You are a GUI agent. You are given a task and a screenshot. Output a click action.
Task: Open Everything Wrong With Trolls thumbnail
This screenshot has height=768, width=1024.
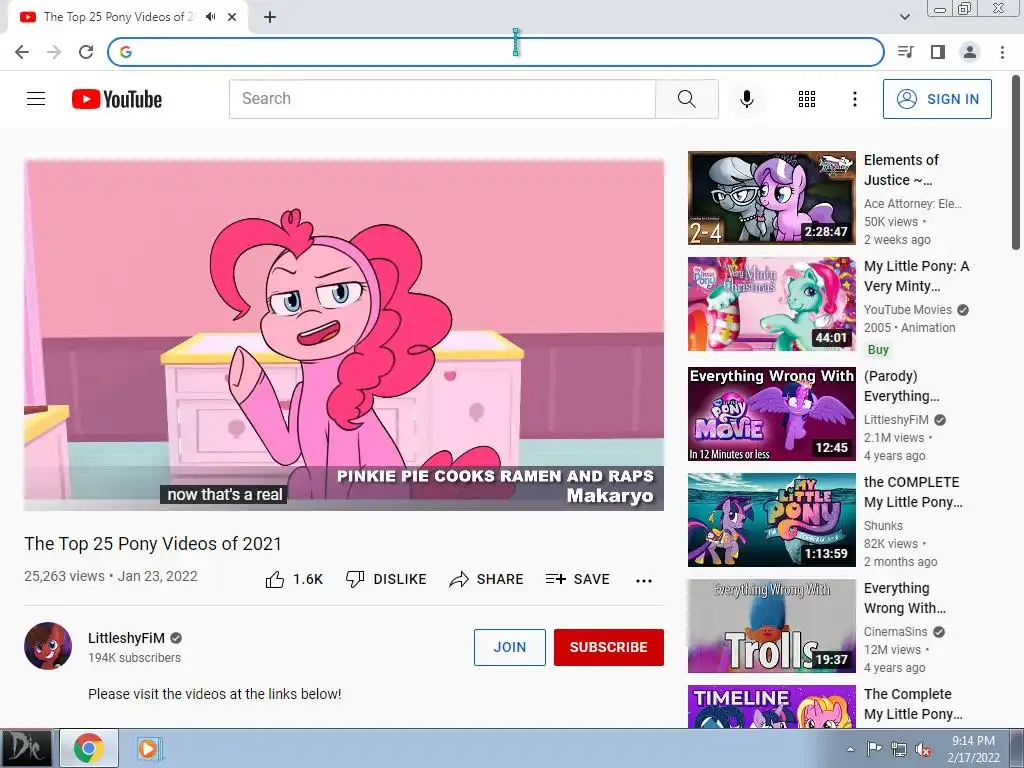click(771, 626)
